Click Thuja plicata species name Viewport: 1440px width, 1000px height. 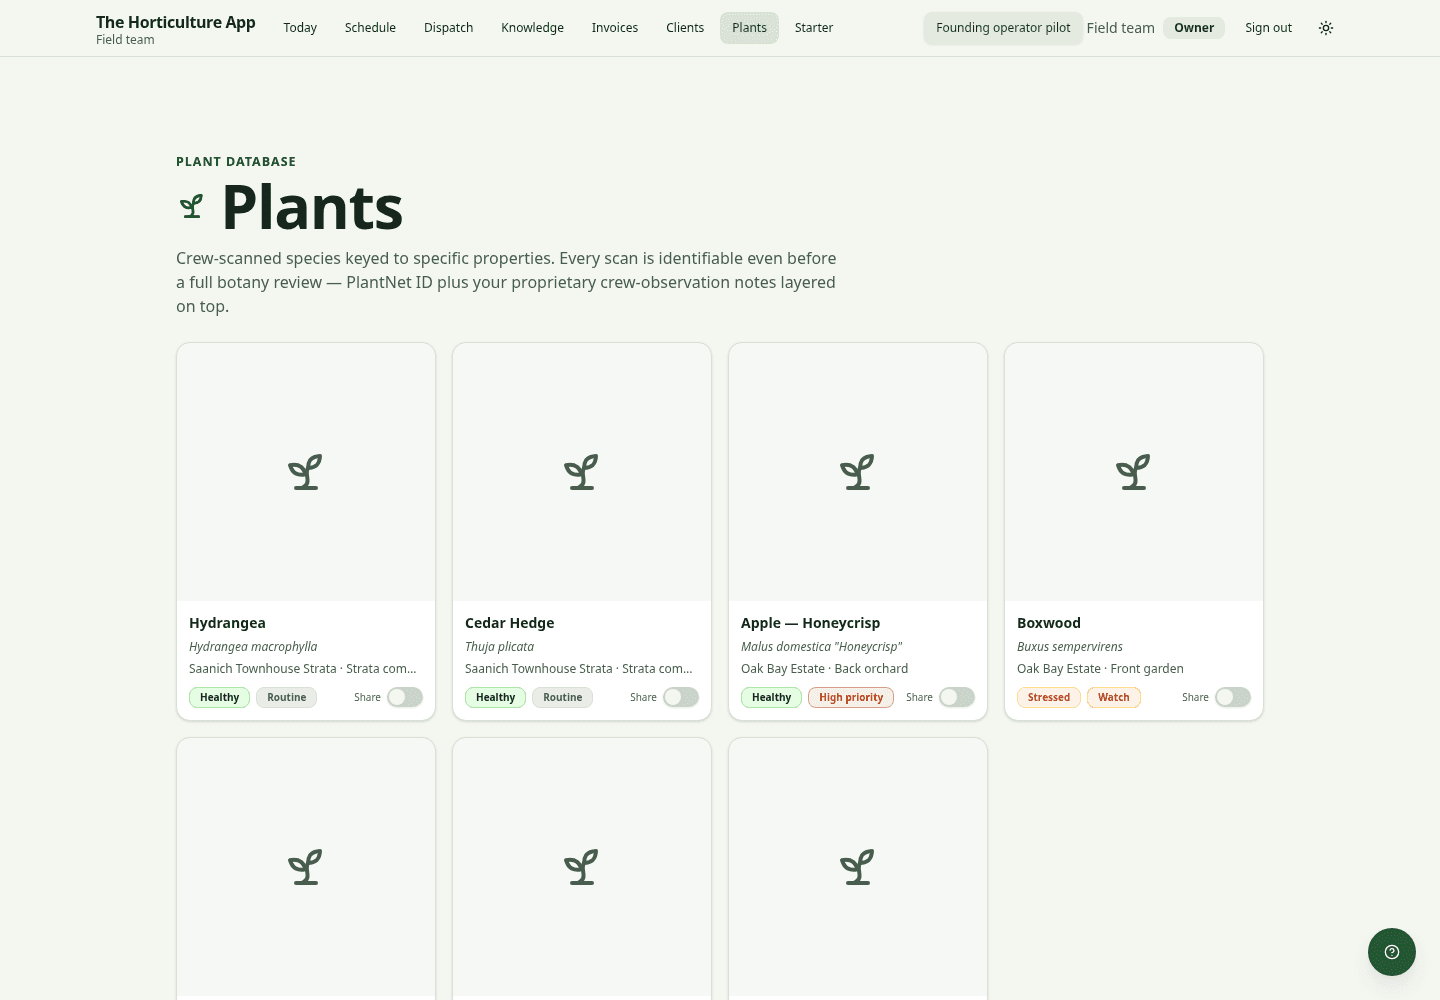499,647
